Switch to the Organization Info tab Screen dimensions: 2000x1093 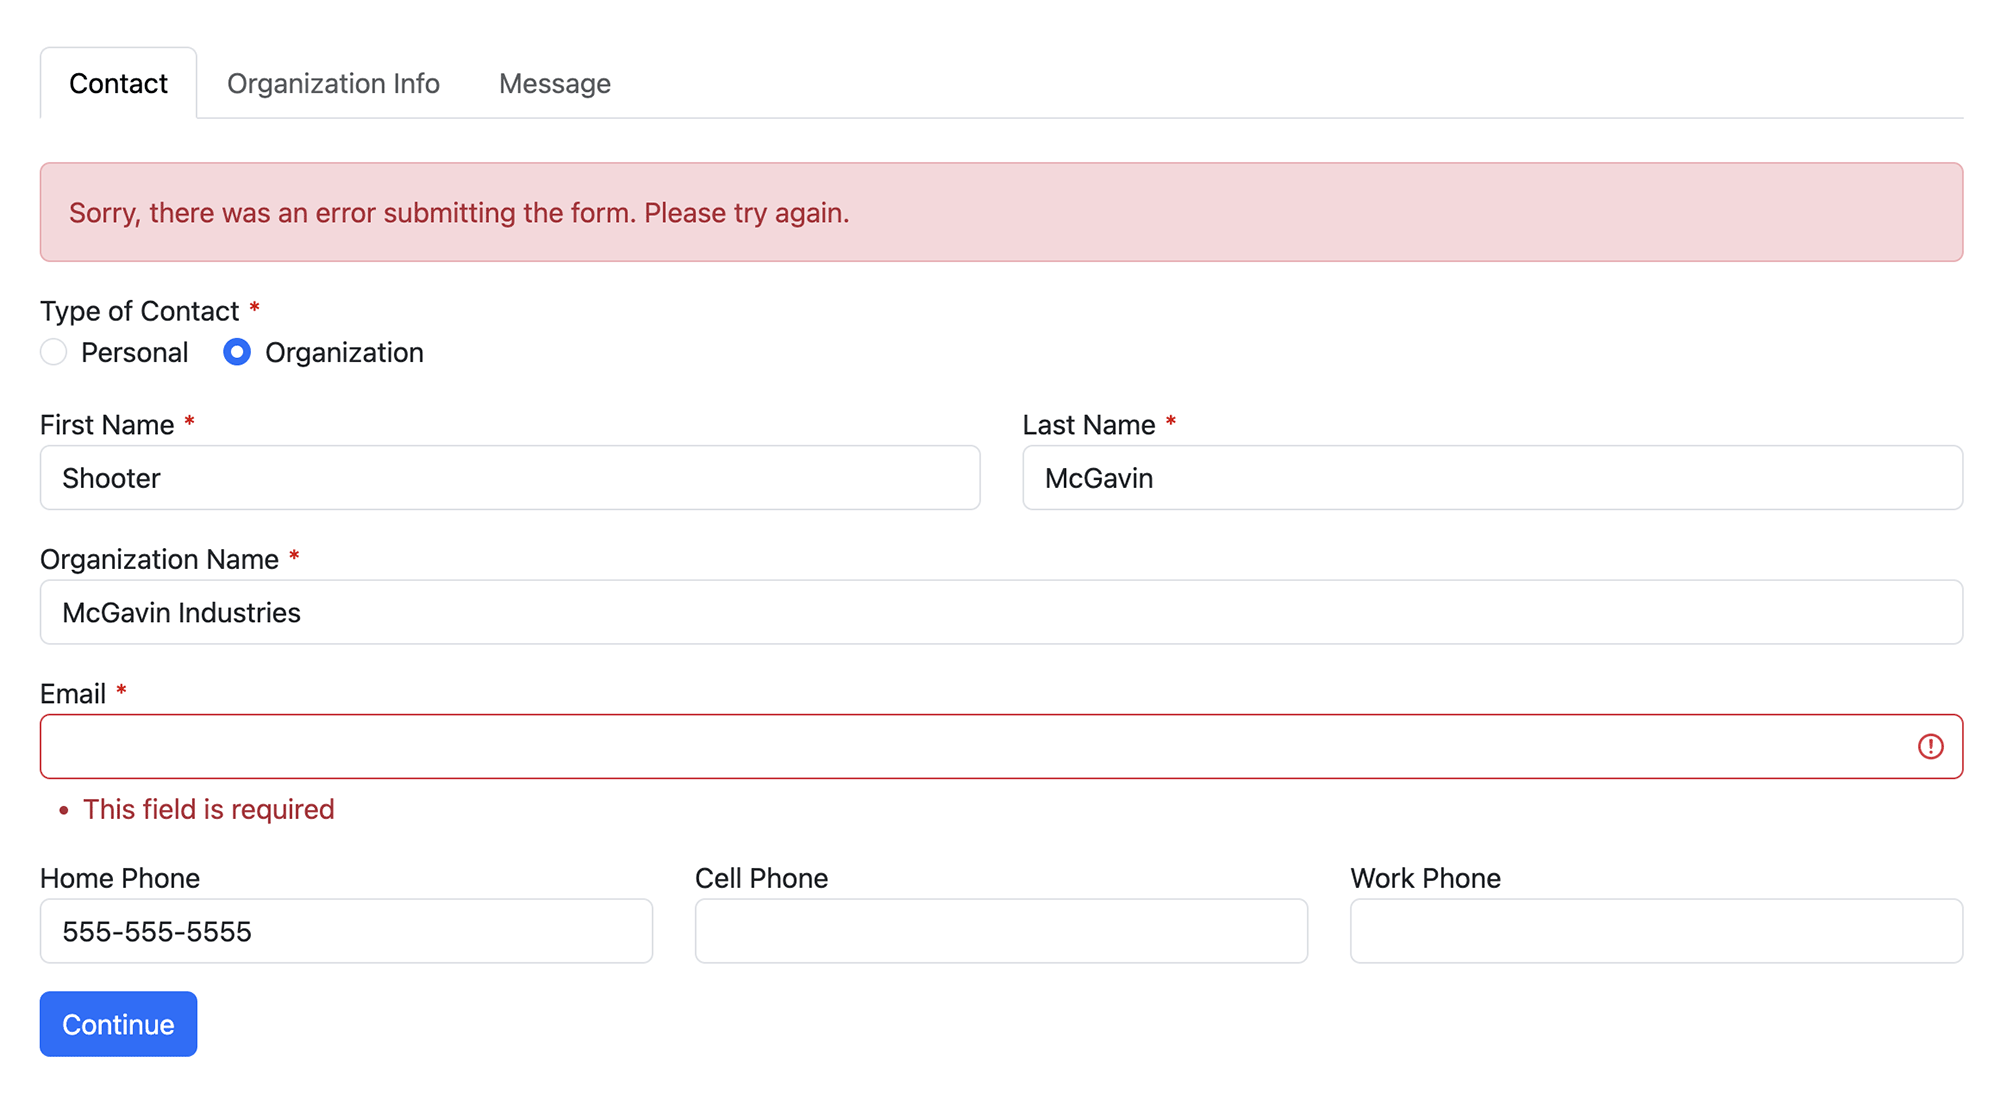(x=333, y=83)
